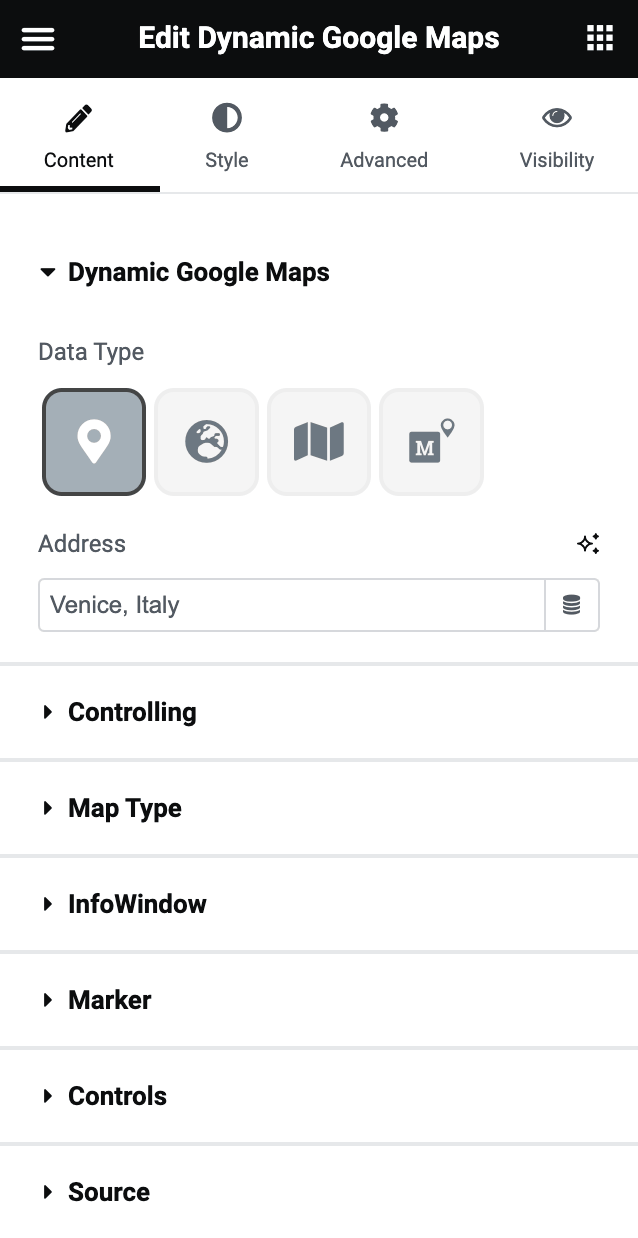Select the pin marker data type
The image size is (638, 1238).
(93, 441)
